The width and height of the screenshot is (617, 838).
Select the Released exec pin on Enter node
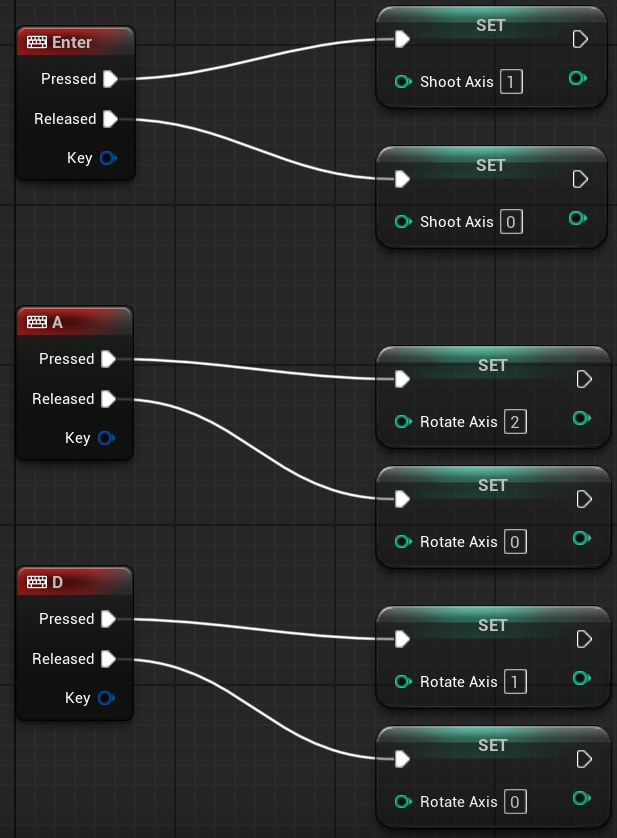[111, 119]
